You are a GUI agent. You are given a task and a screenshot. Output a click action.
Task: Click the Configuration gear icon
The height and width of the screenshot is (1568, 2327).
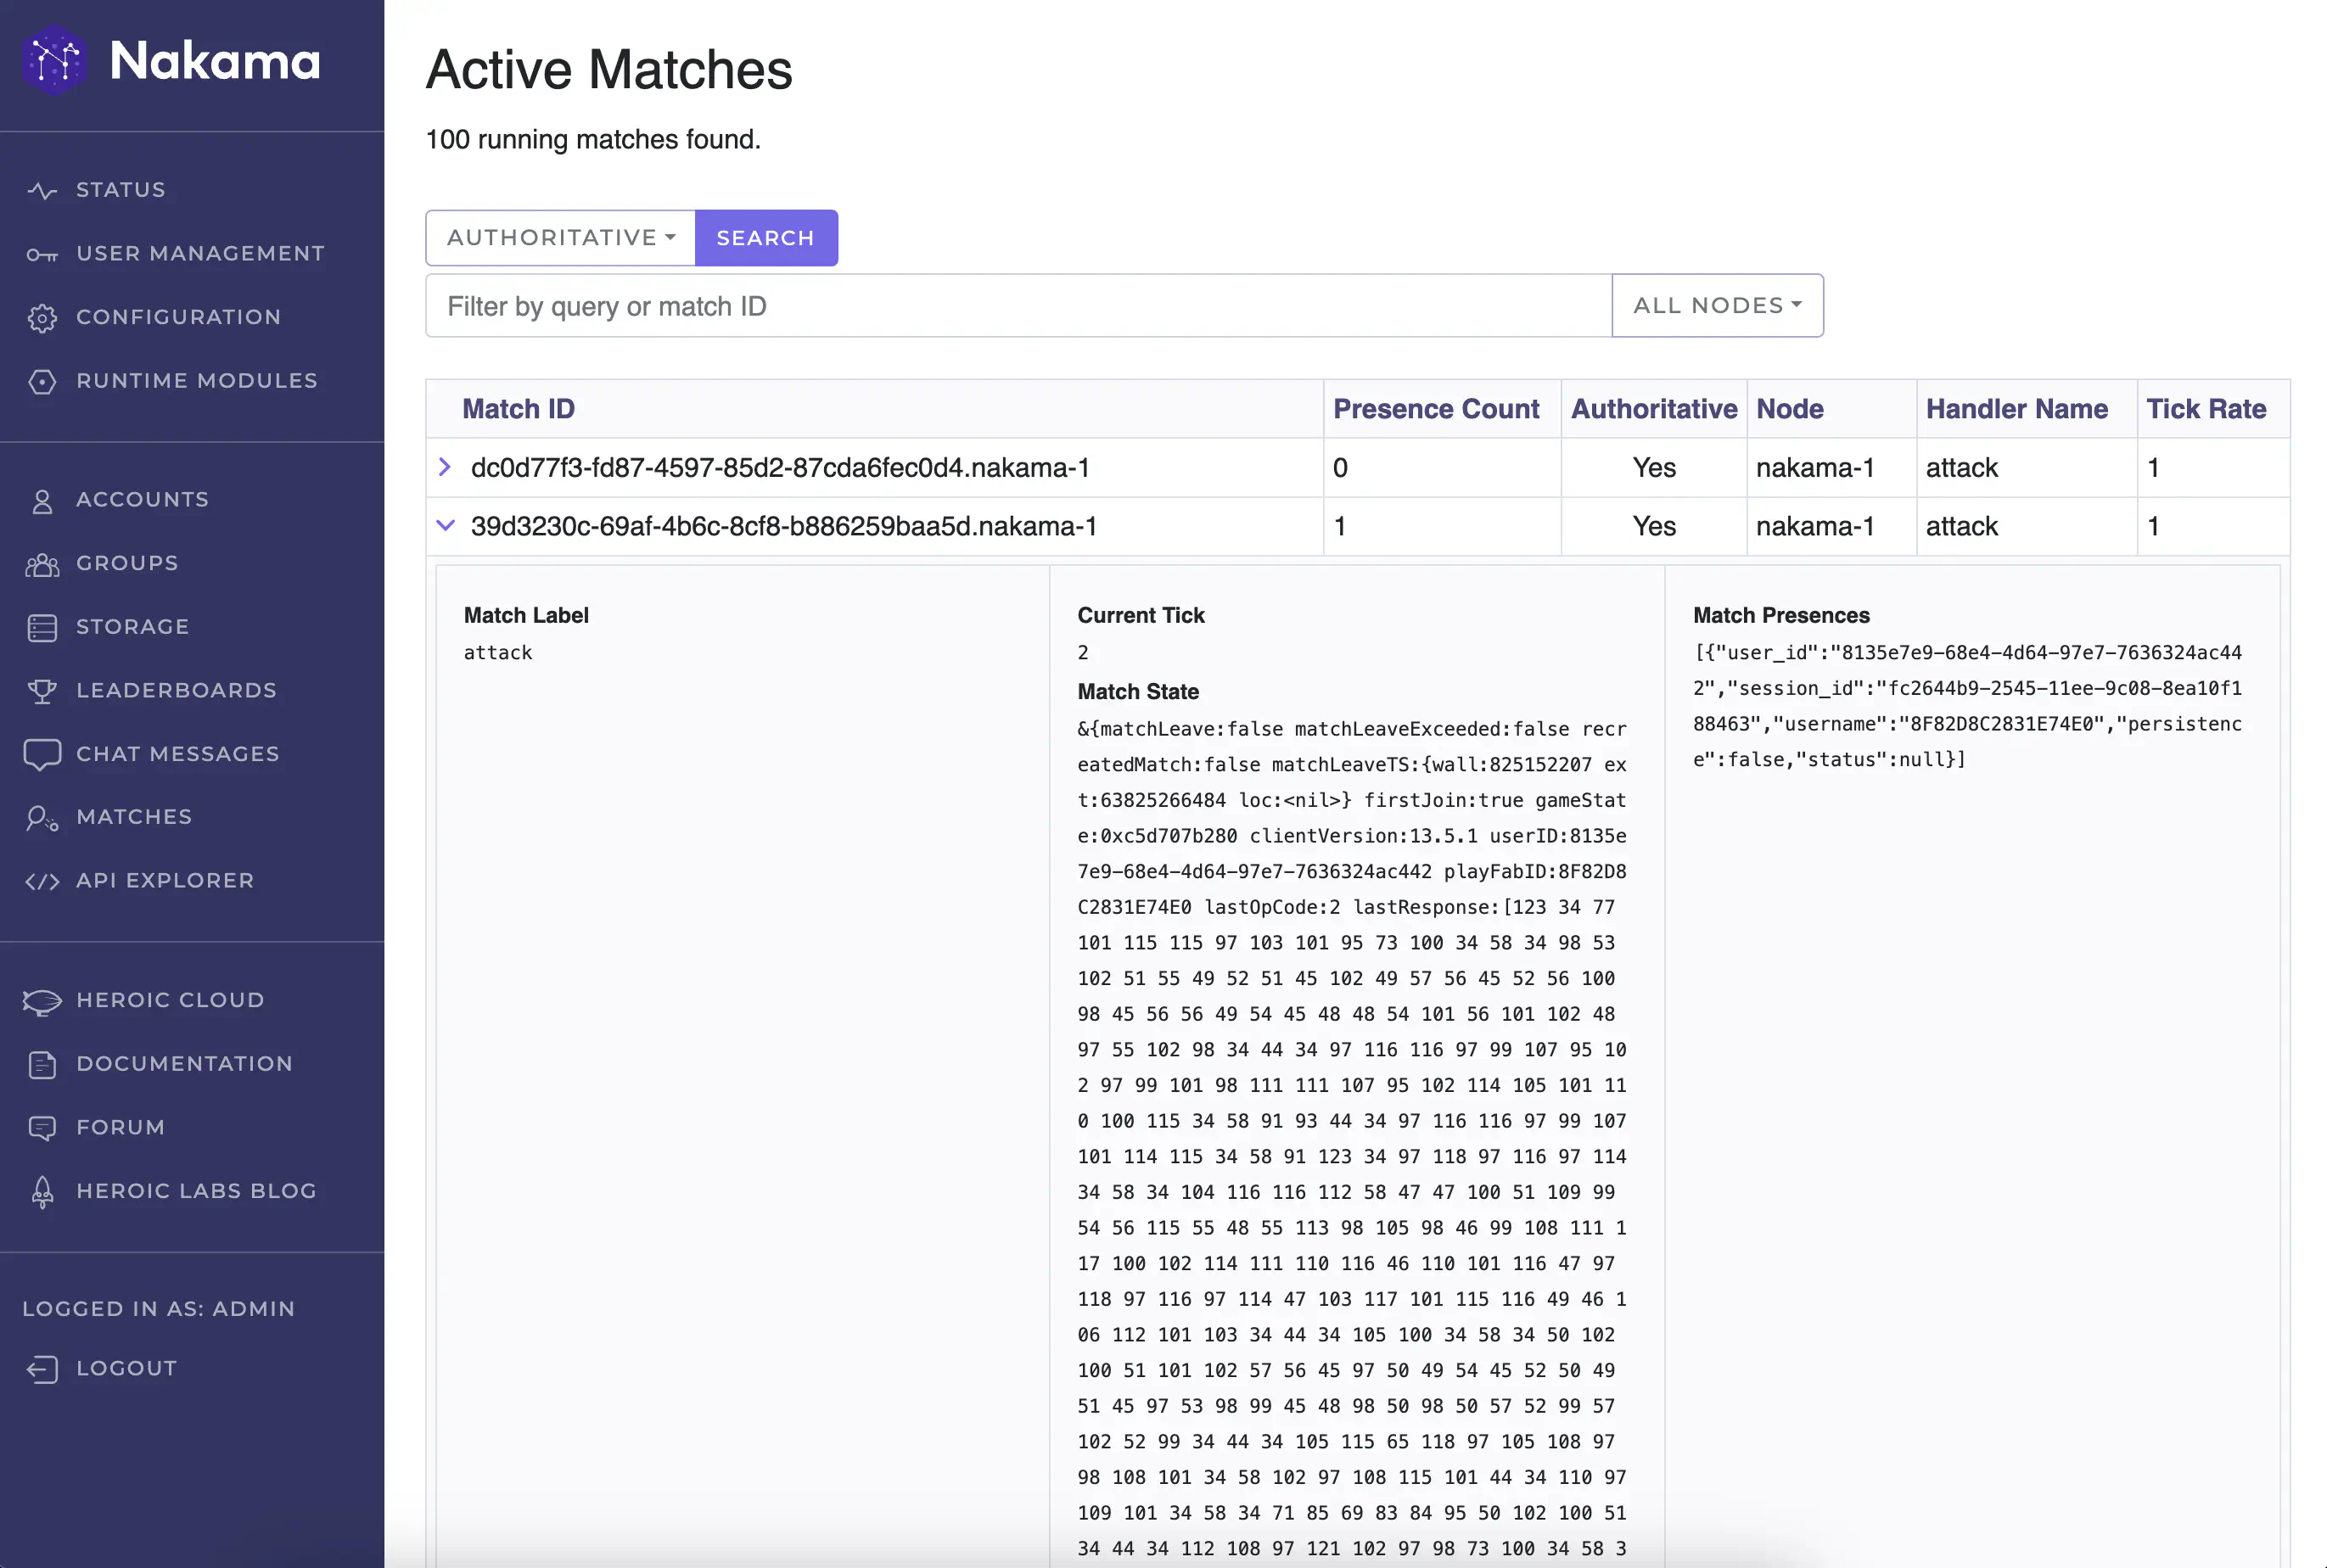tap(42, 318)
